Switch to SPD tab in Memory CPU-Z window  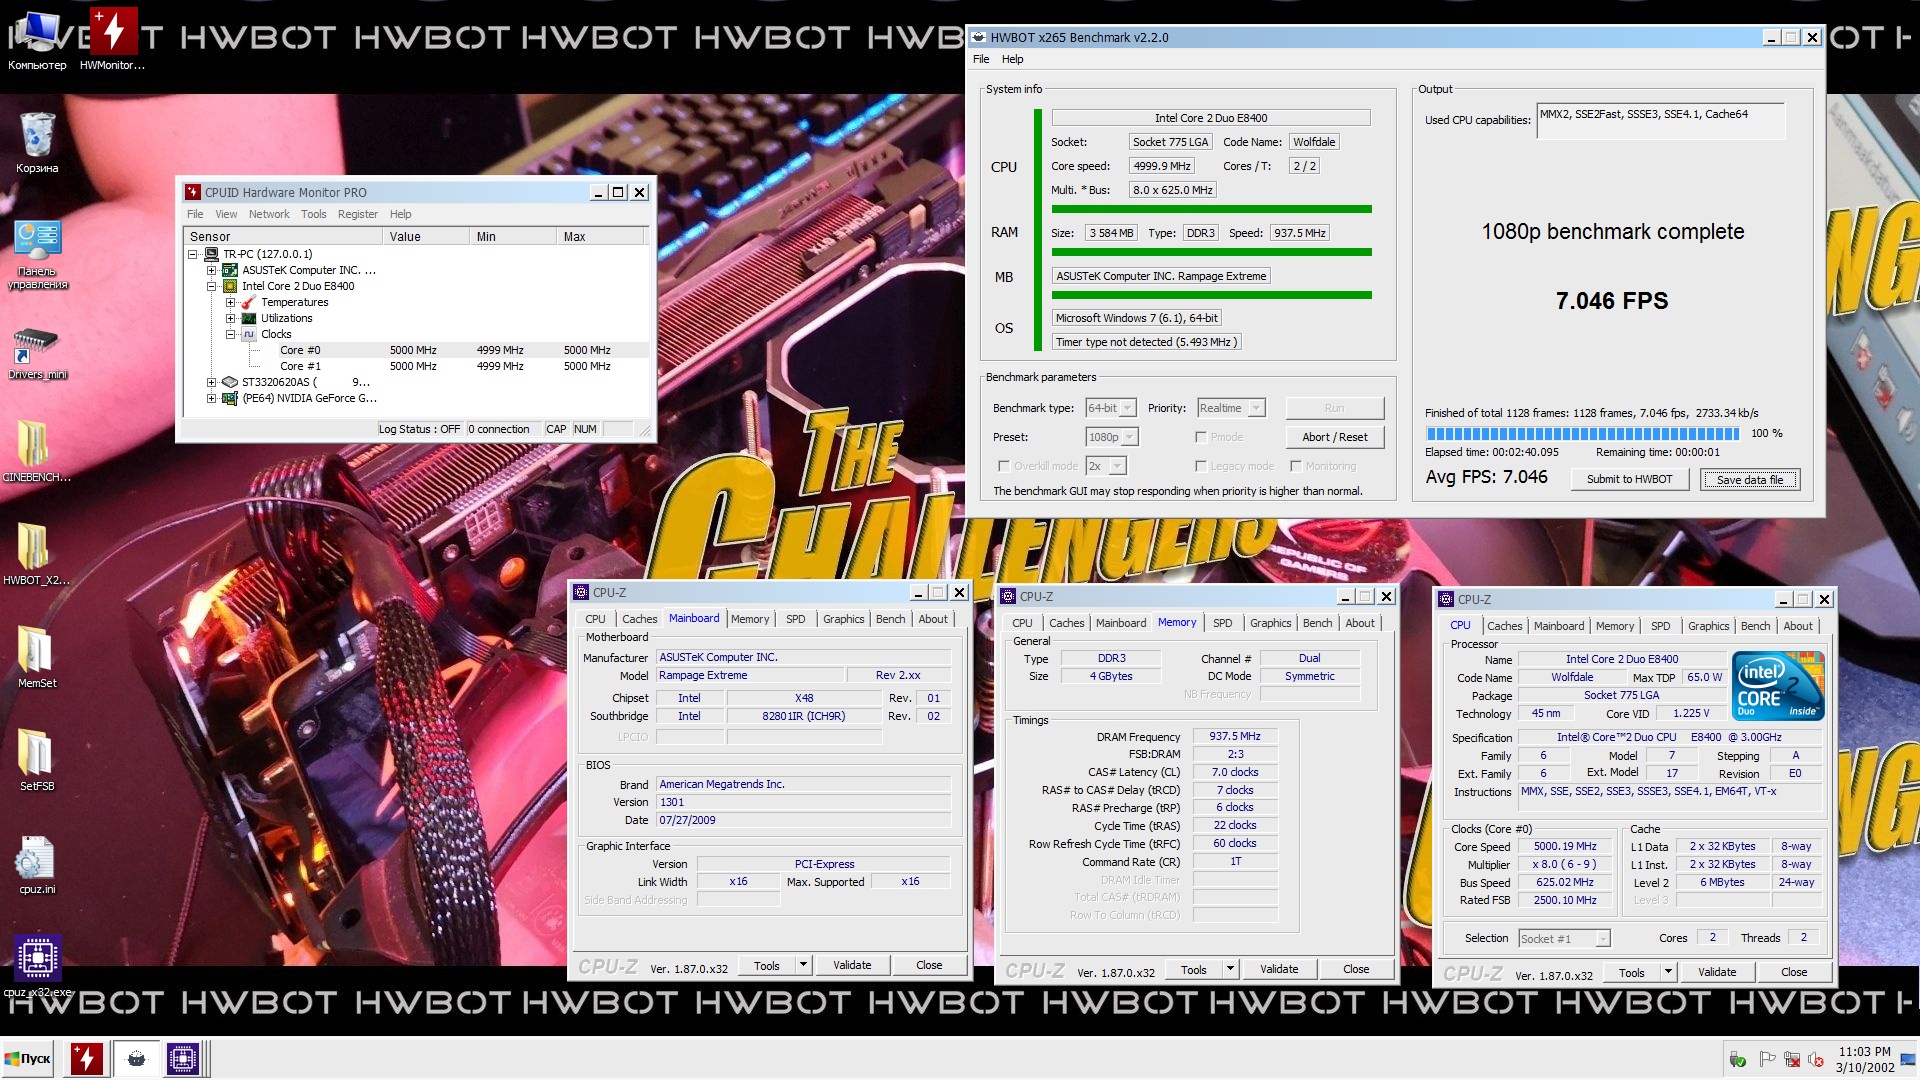1222,623
